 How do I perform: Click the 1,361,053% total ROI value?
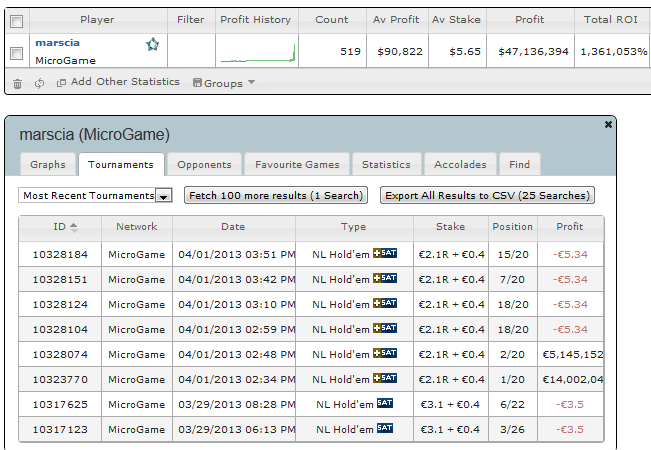point(614,51)
